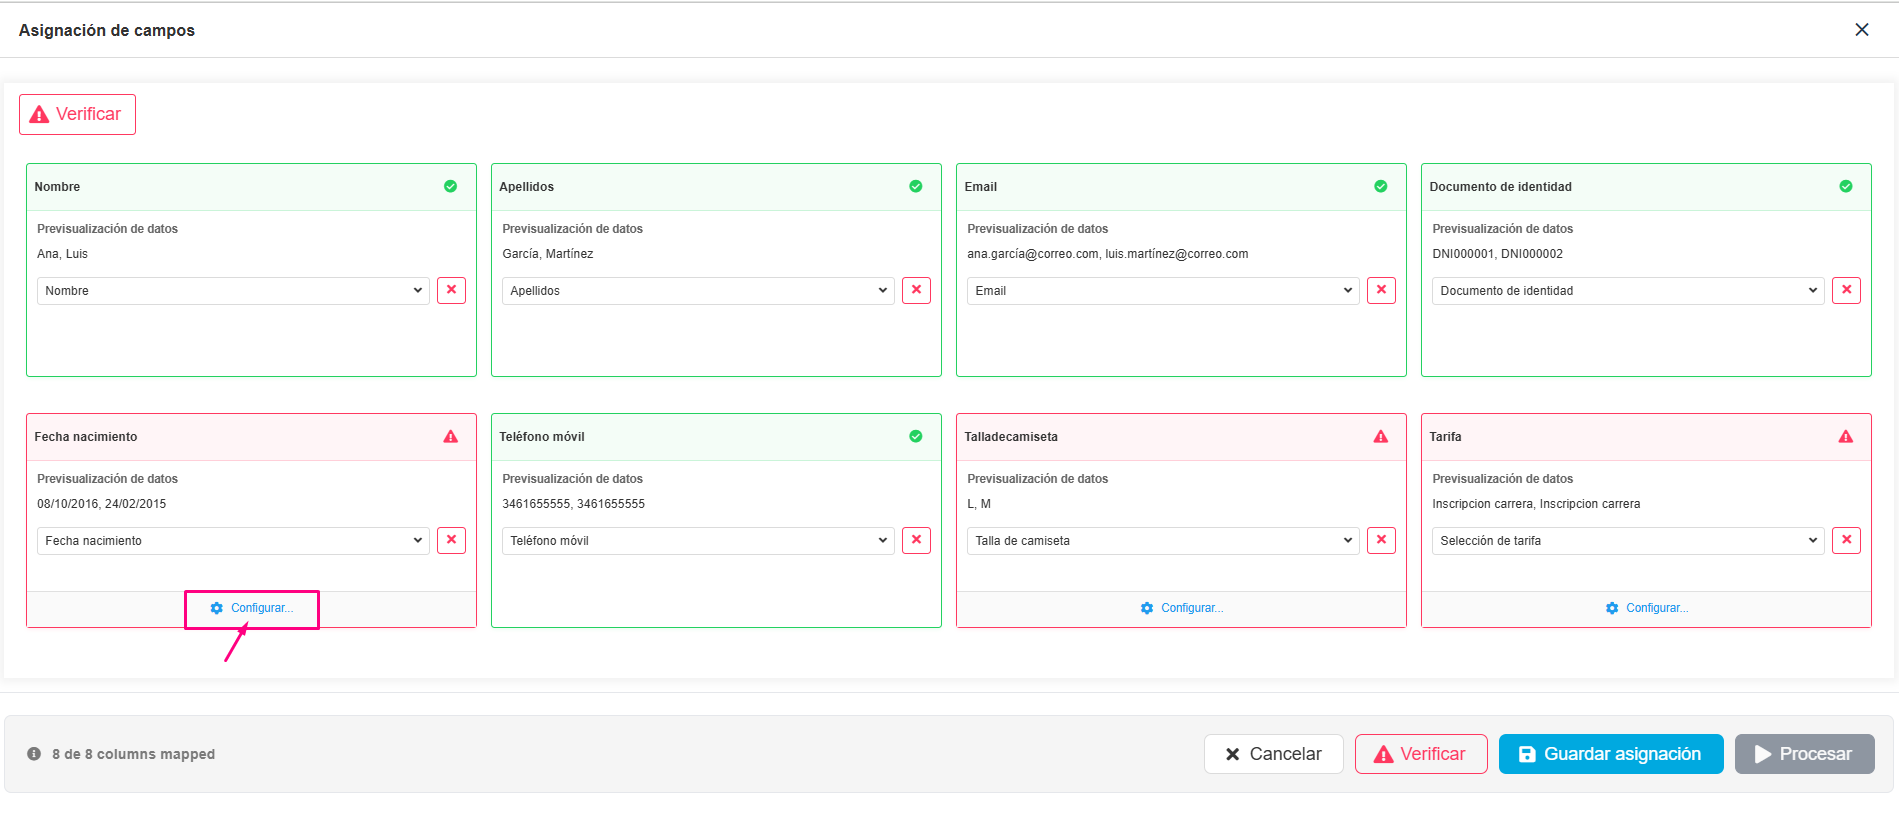
Task: Remove the Nombre field mapping with red X
Action: tap(451, 290)
